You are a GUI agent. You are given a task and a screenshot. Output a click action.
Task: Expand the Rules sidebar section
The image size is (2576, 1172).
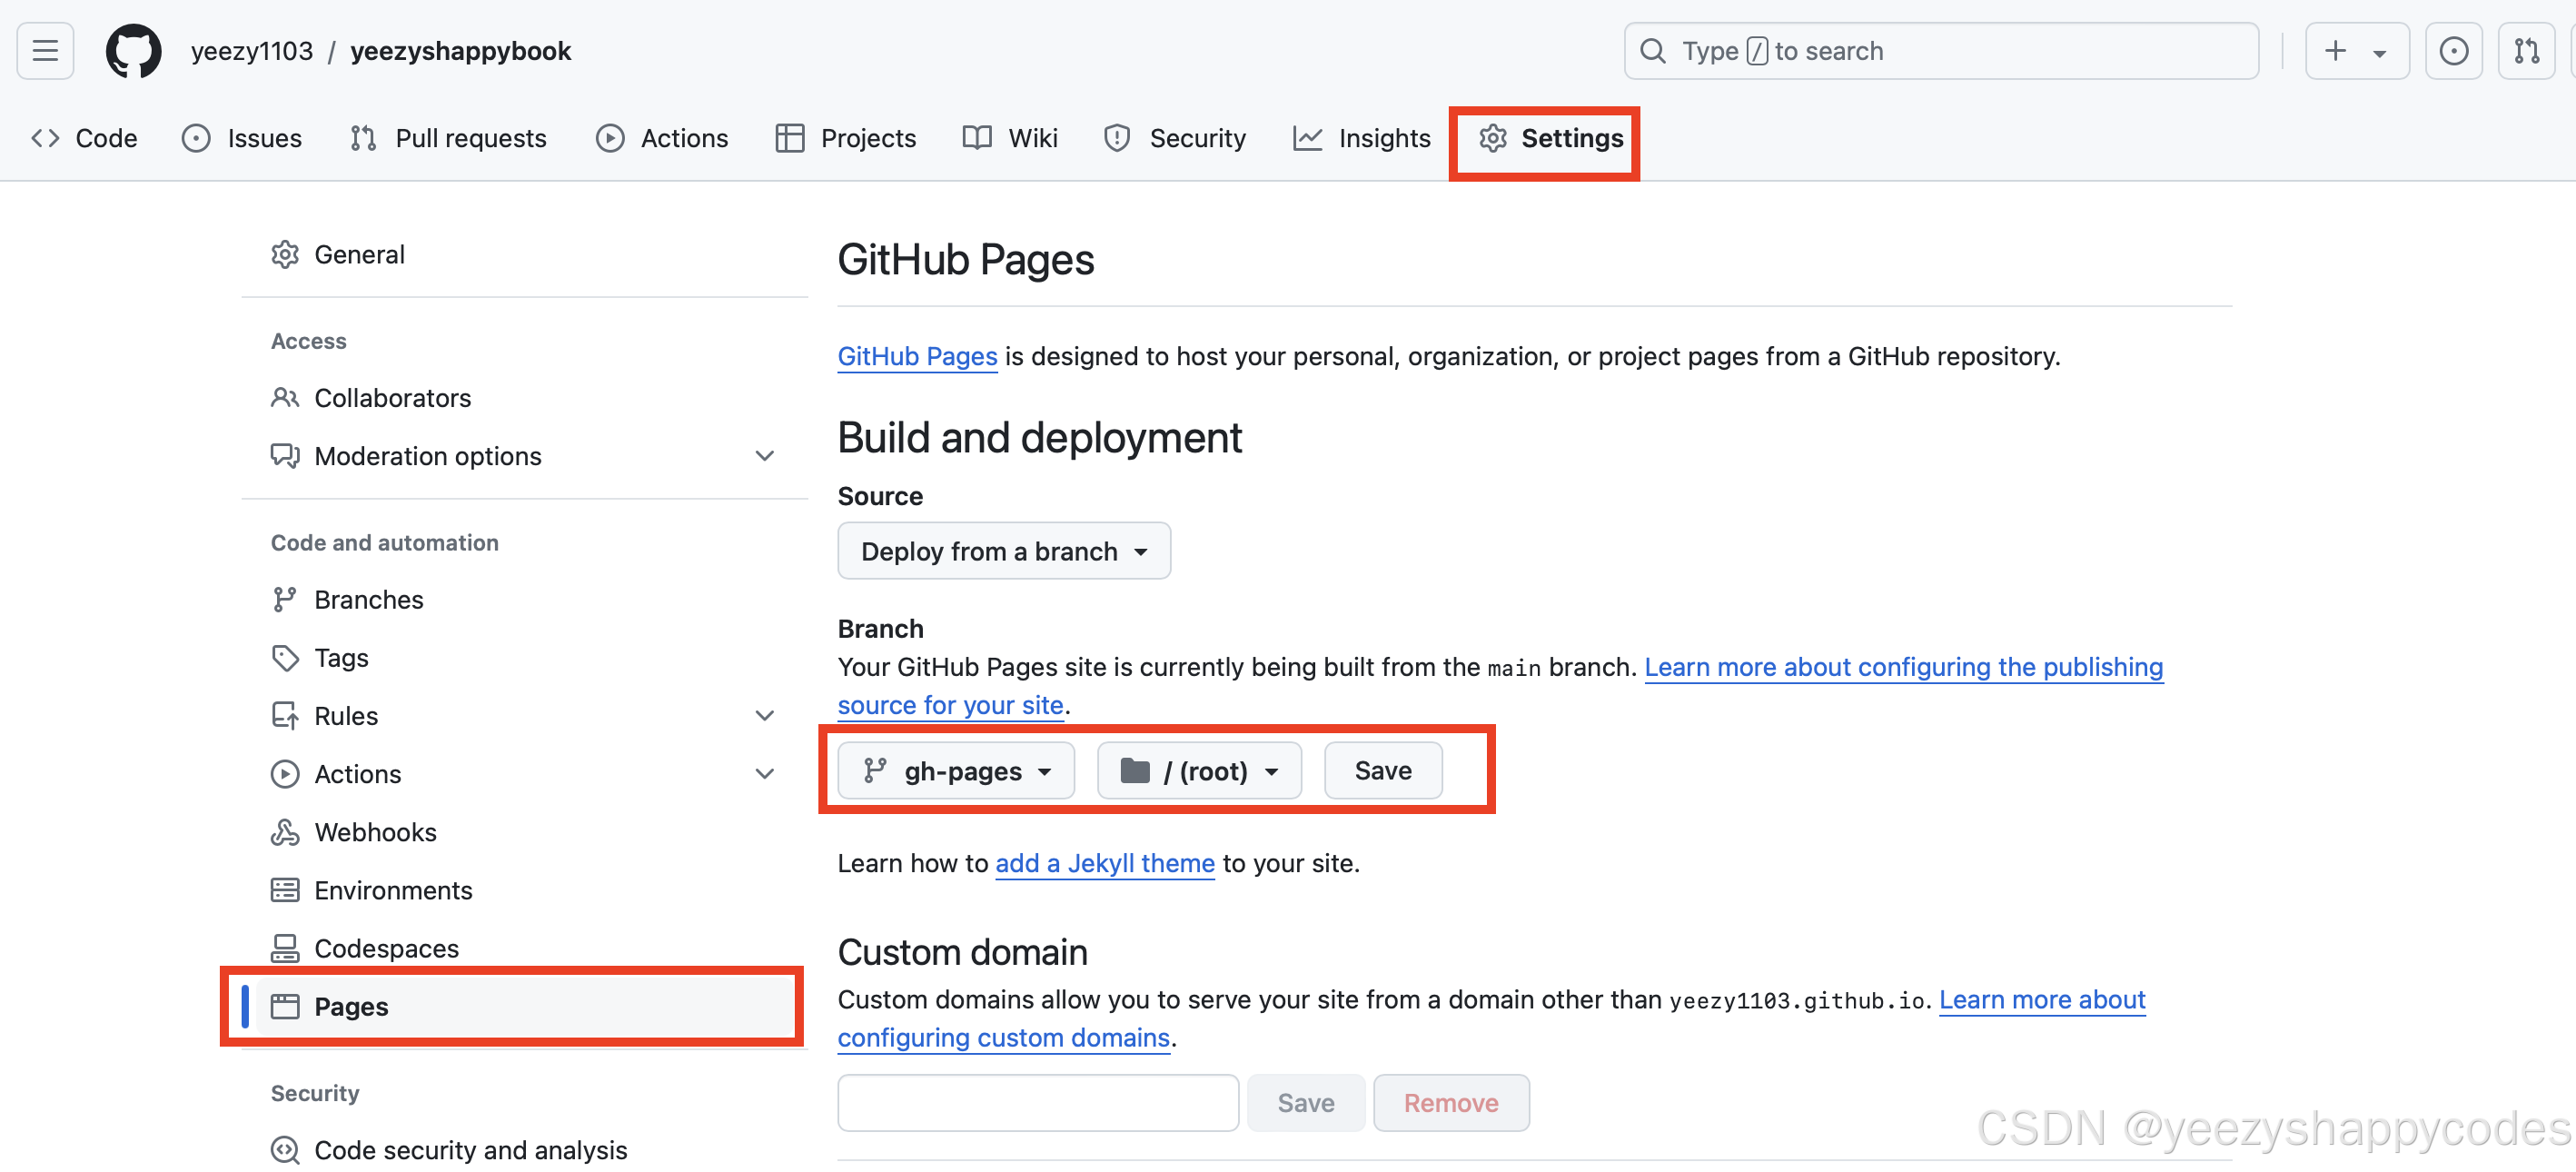pos(764,715)
